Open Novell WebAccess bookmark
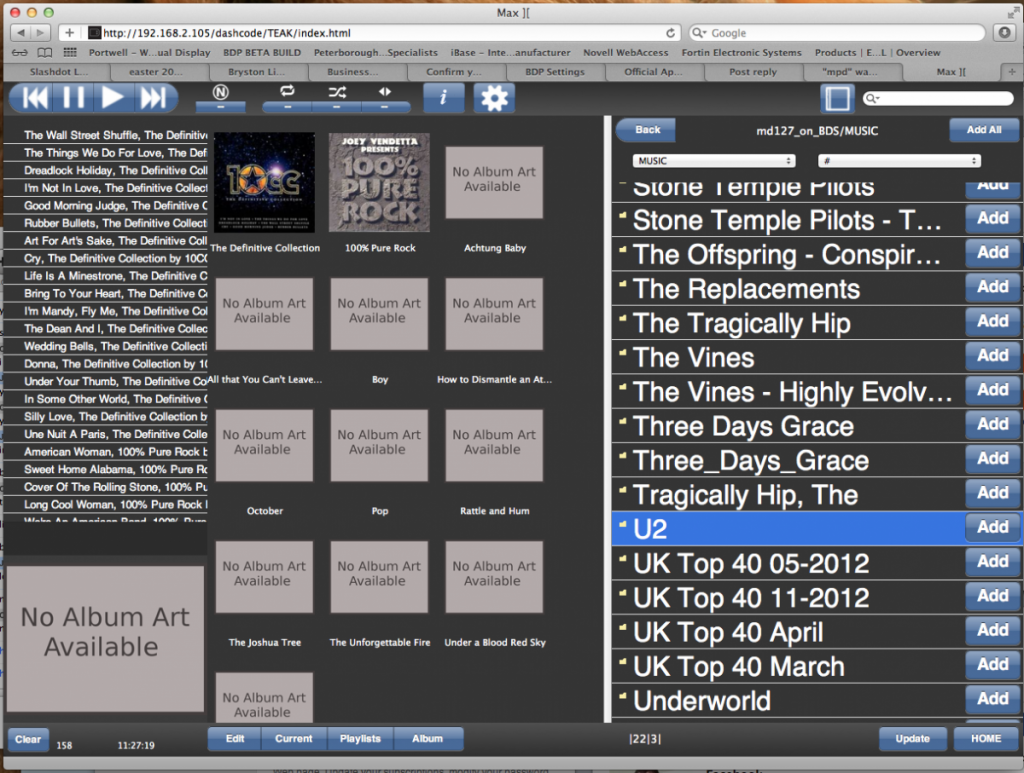 click(x=626, y=52)
